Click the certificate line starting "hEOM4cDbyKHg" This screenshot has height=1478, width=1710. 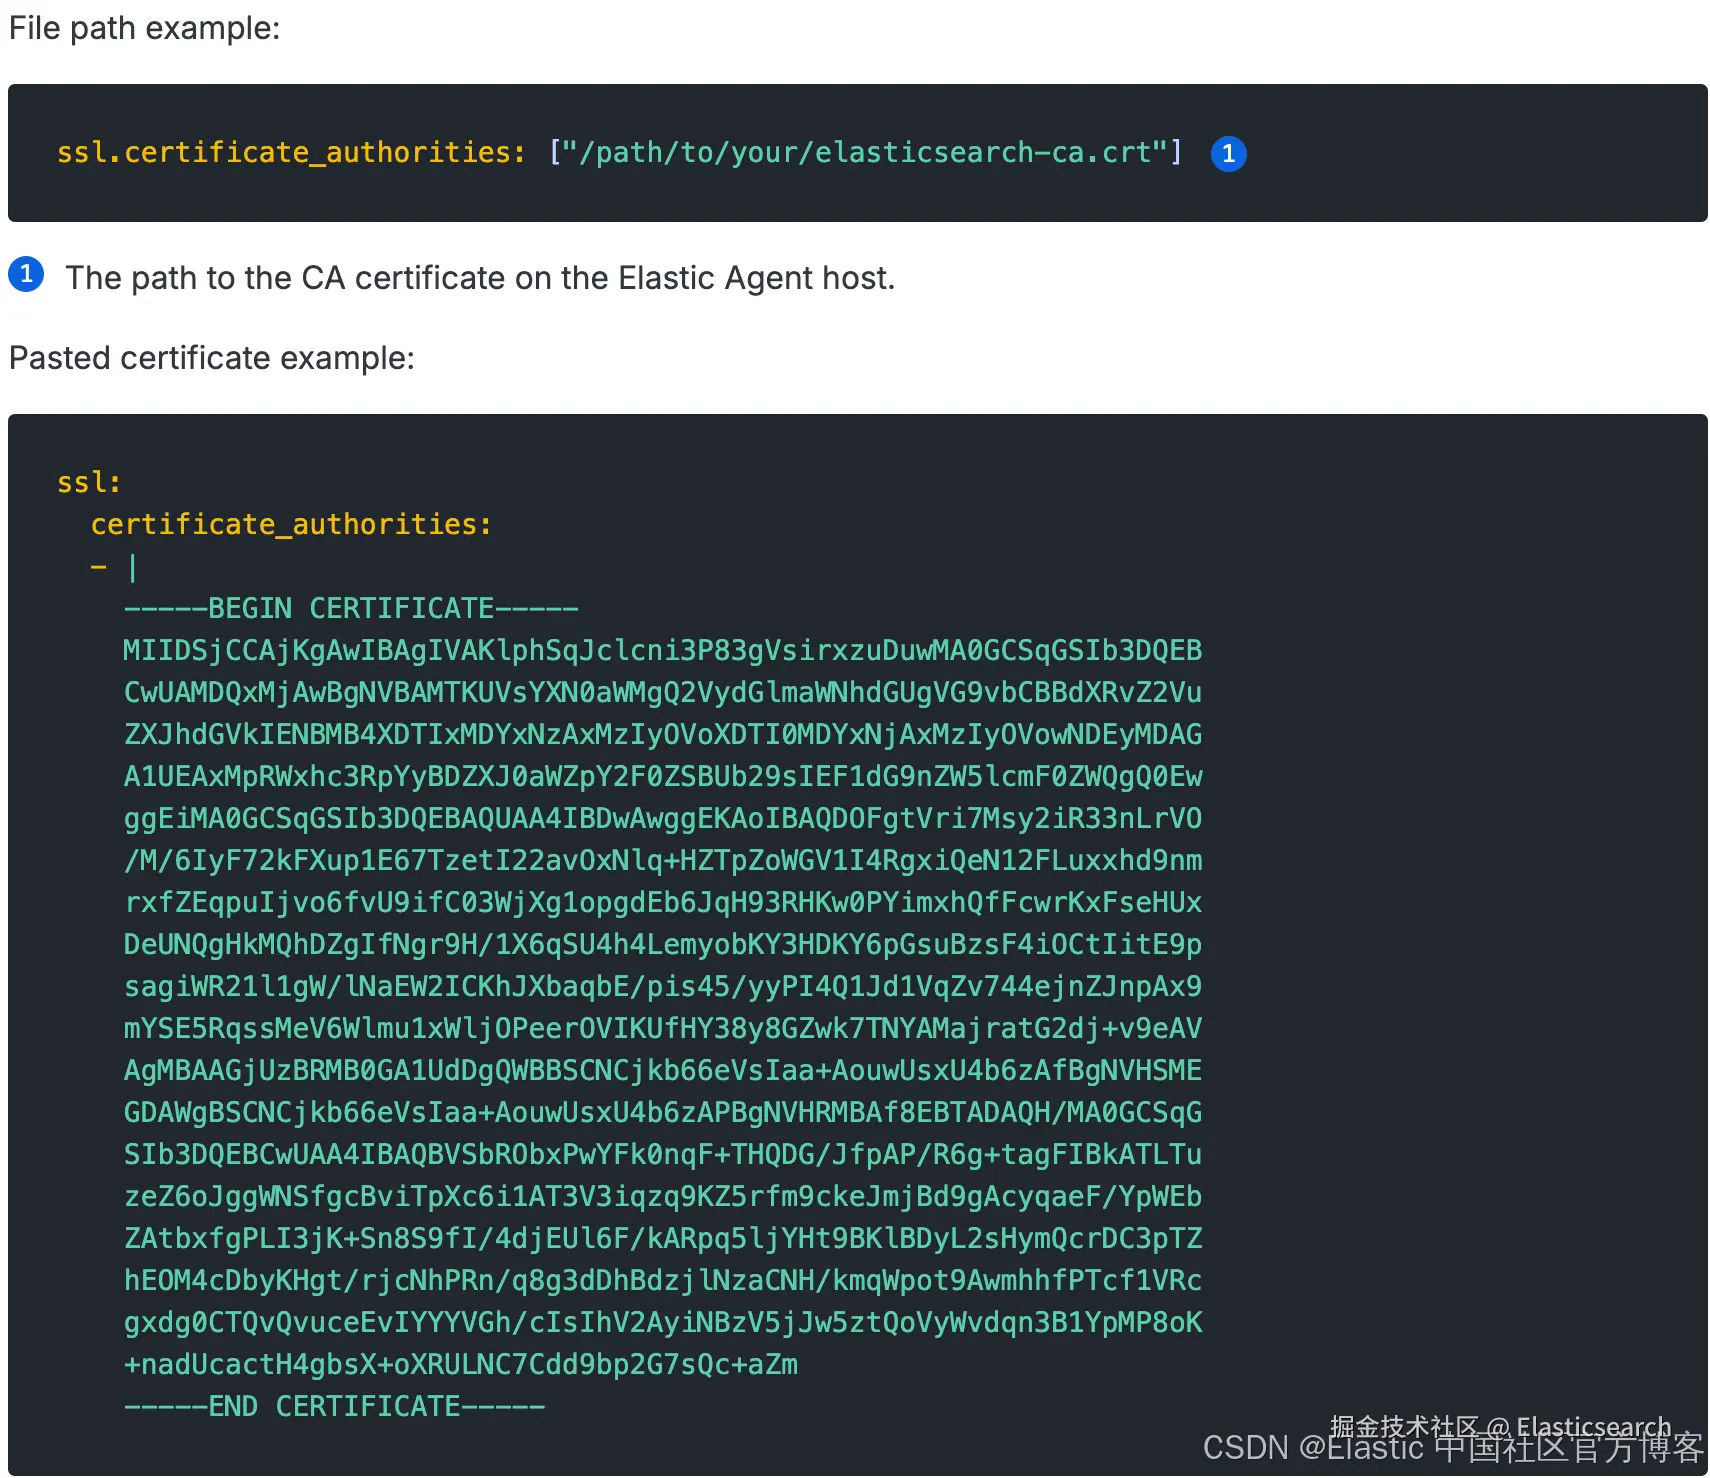[x=663, y=1280]
